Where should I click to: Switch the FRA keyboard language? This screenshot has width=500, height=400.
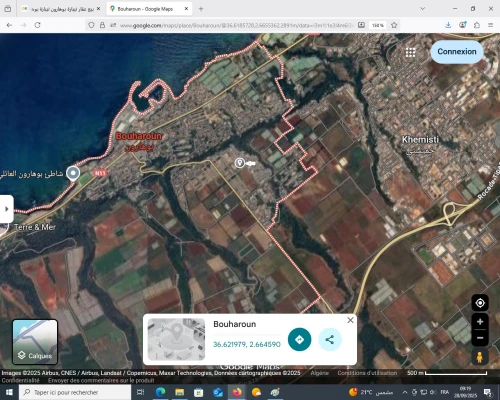coord(445,392)
